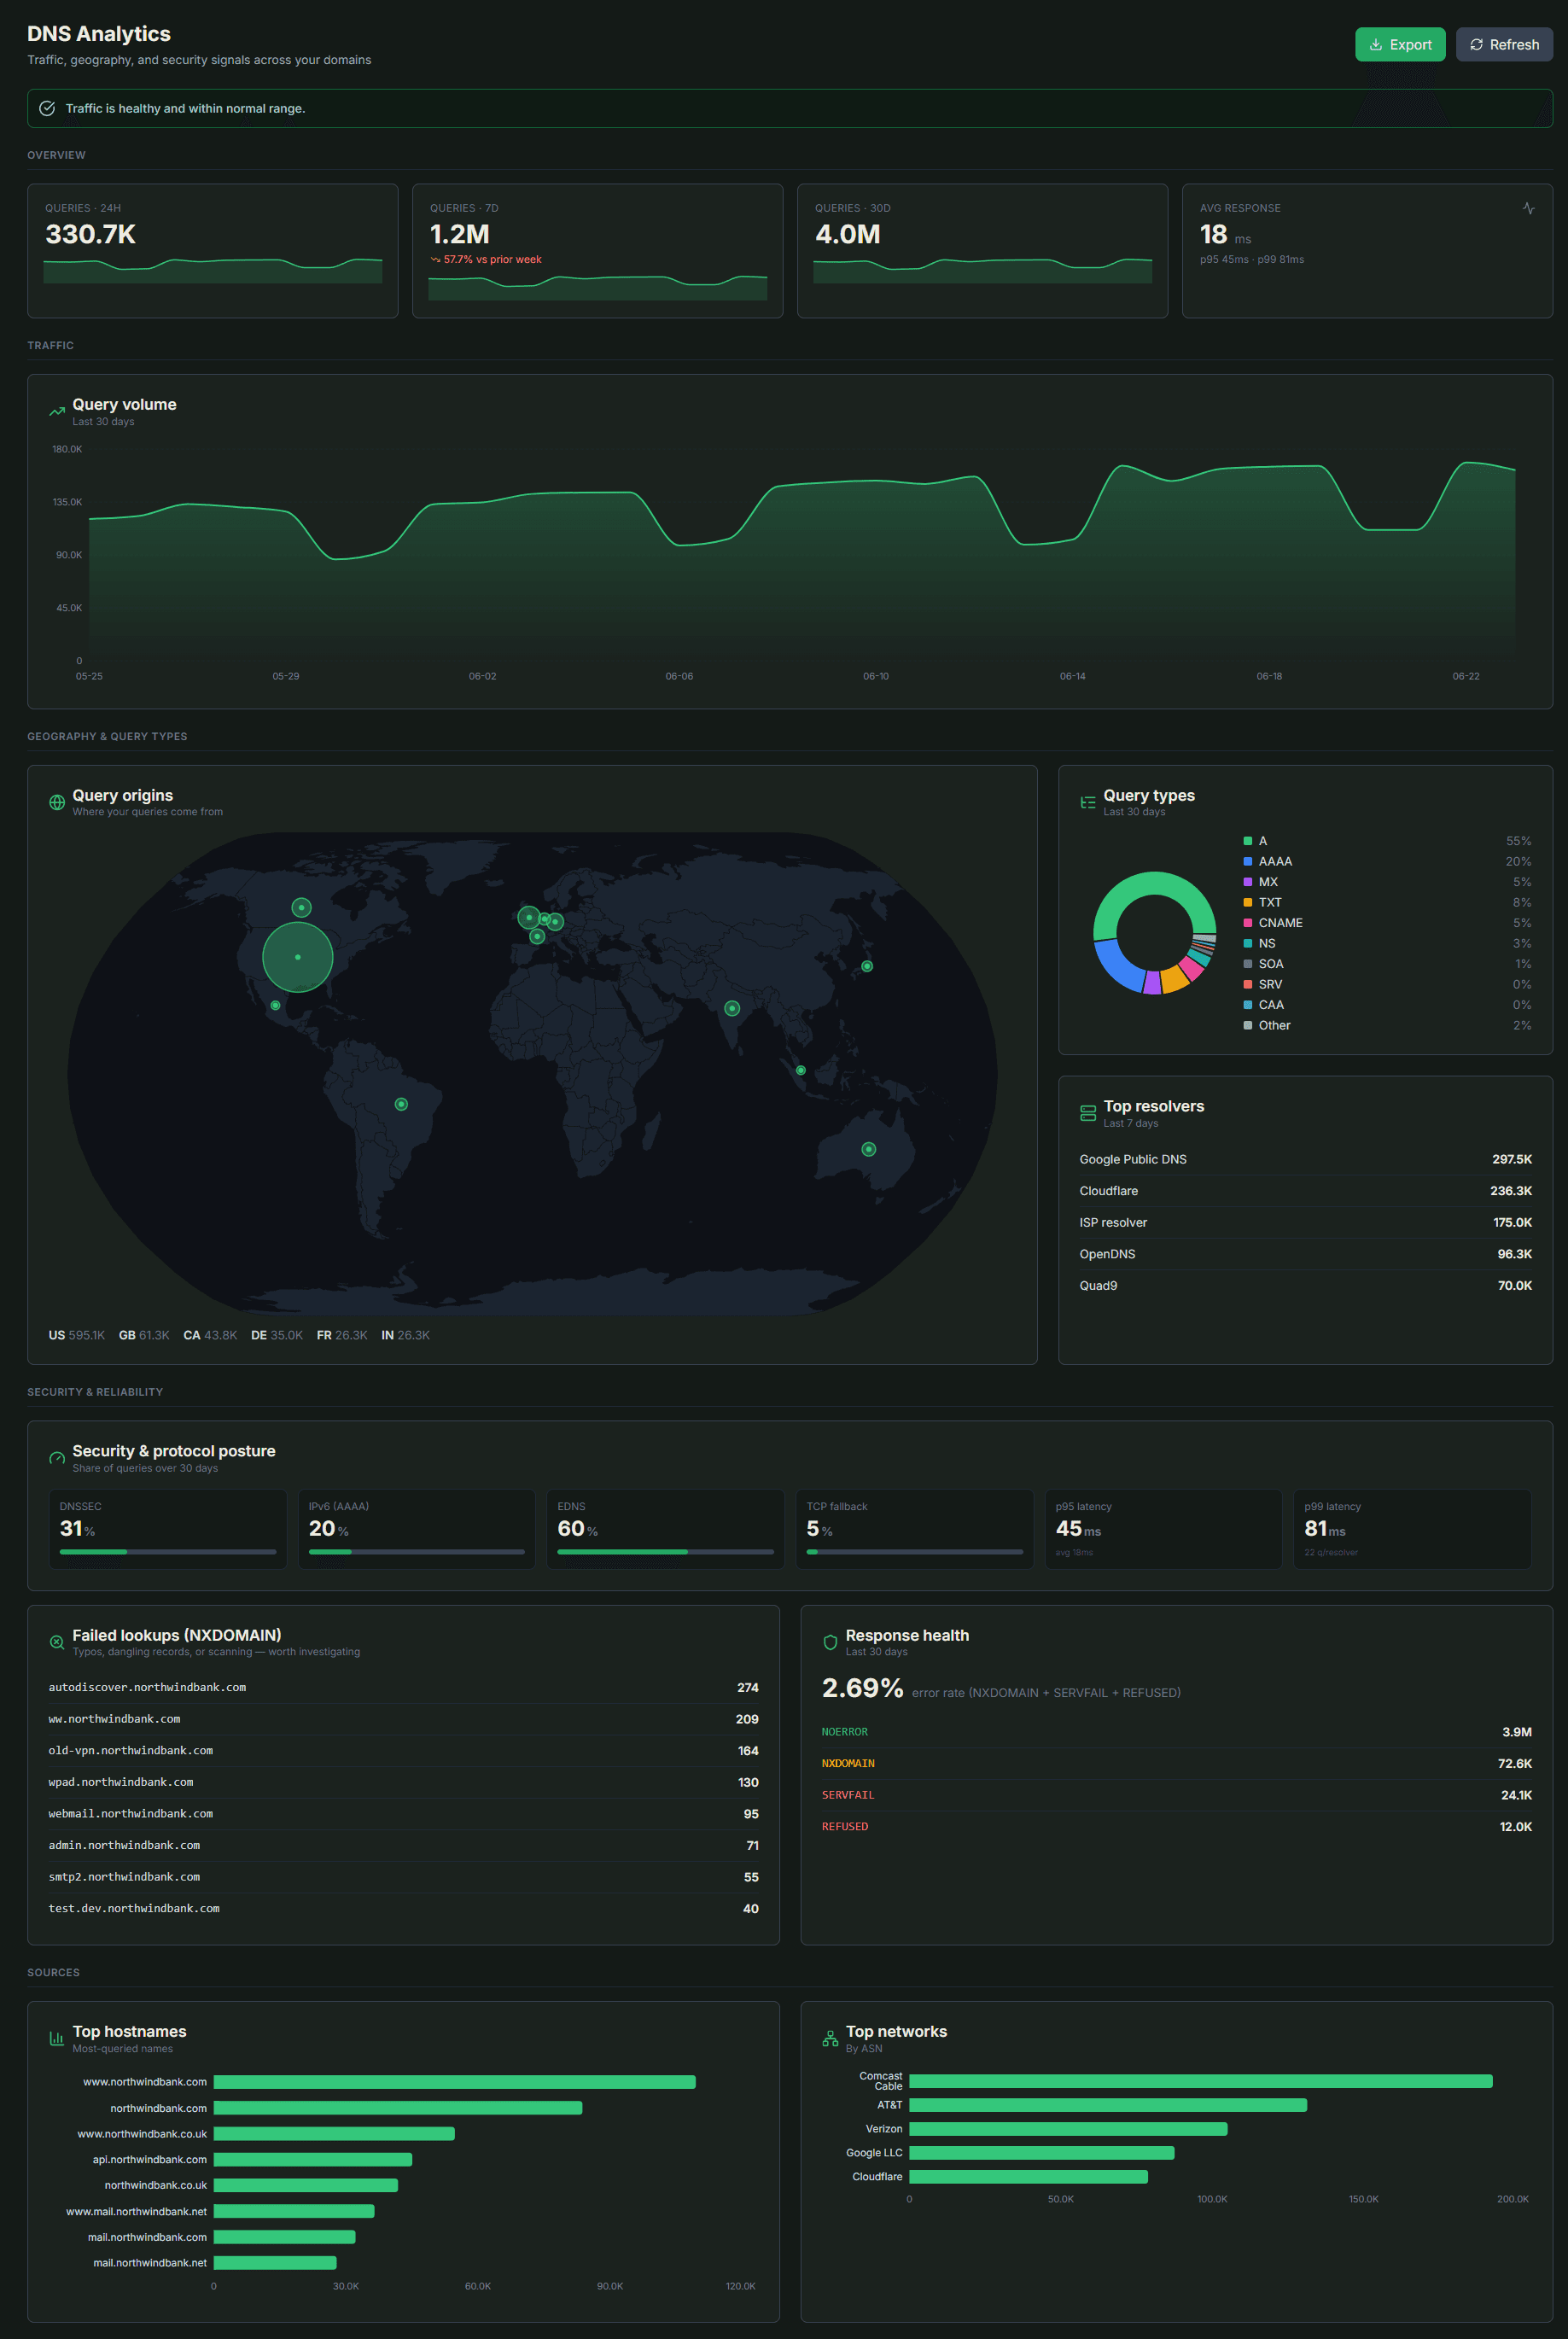Click the Quad9 resolver row
This screenshot has width=1568, height=2339.
pyautogui.click(x=1305, y=1285)
